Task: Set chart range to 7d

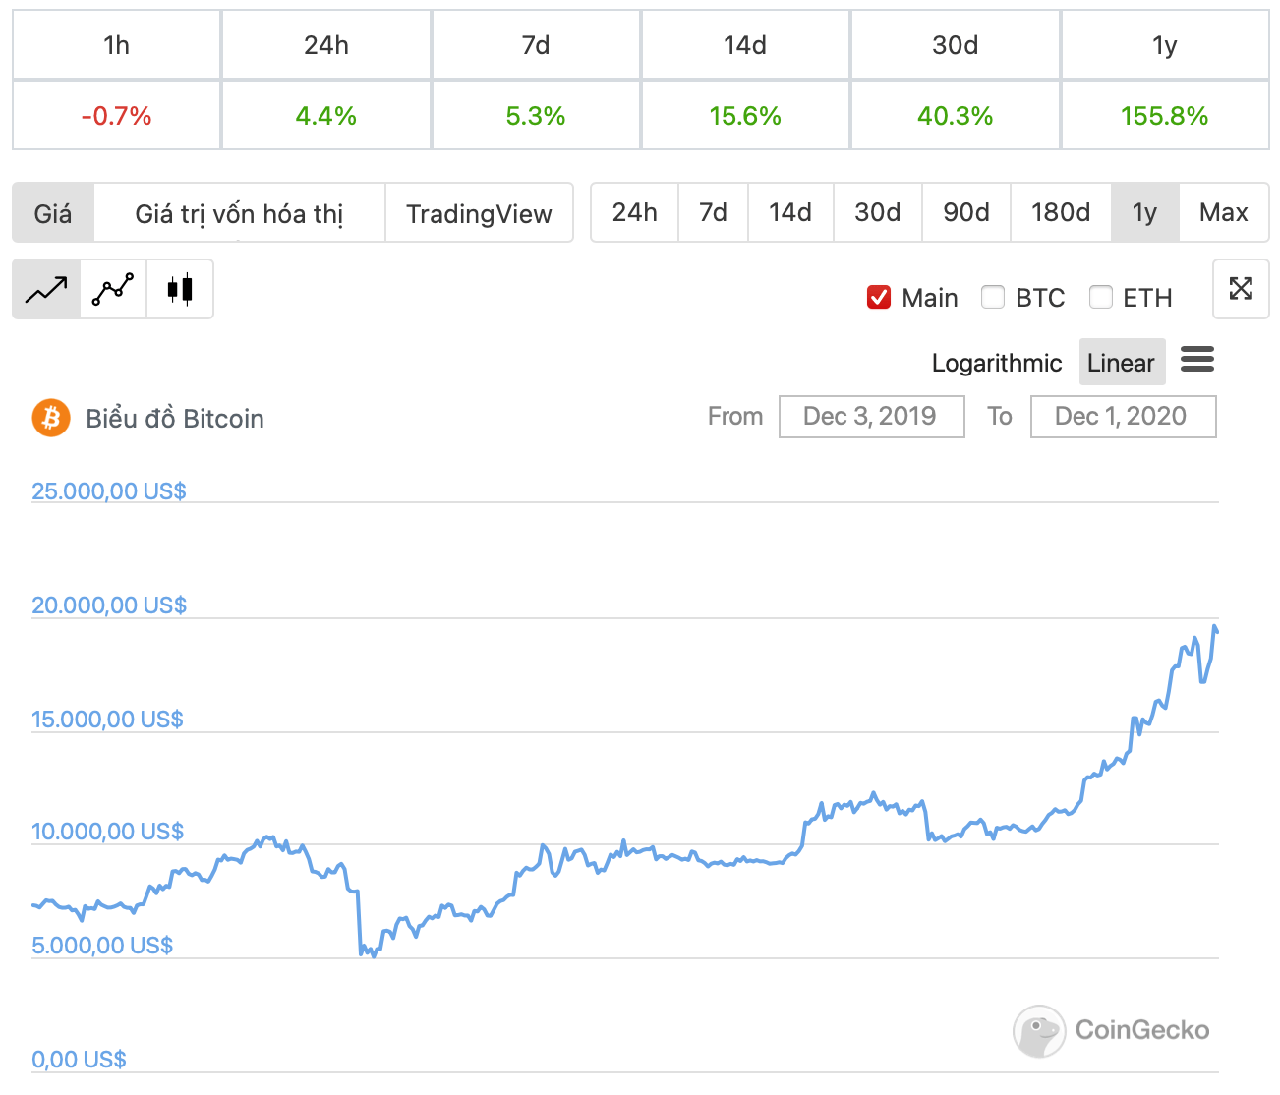Action: (713, 212)
